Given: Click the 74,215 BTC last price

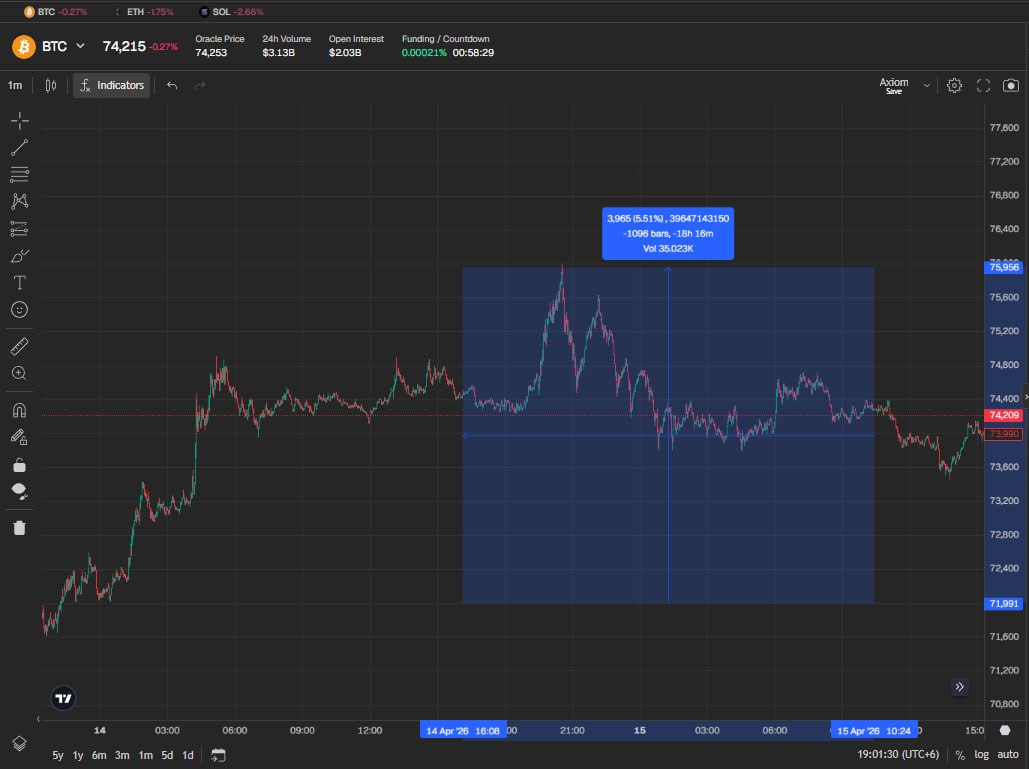Looking at the screenshot, I should coord(124,46).
